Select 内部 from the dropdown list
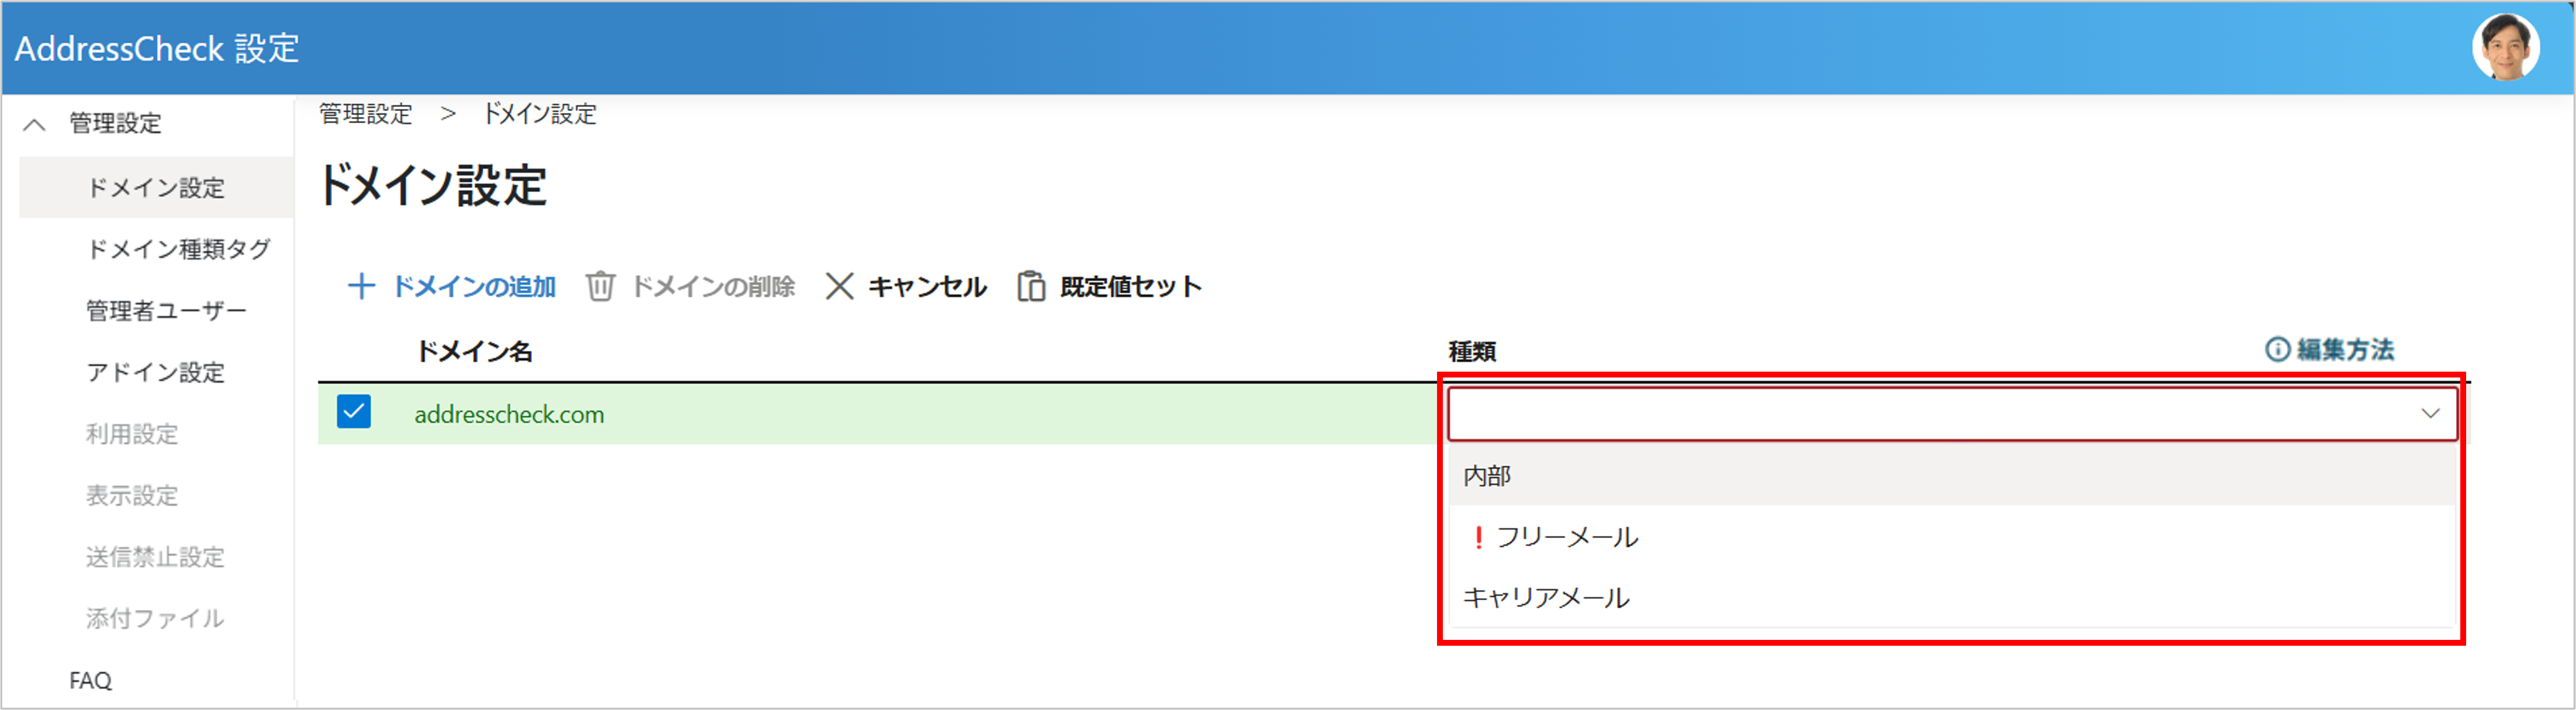This screenshot has height=710, width=2576. click(x=1487, y=476)
